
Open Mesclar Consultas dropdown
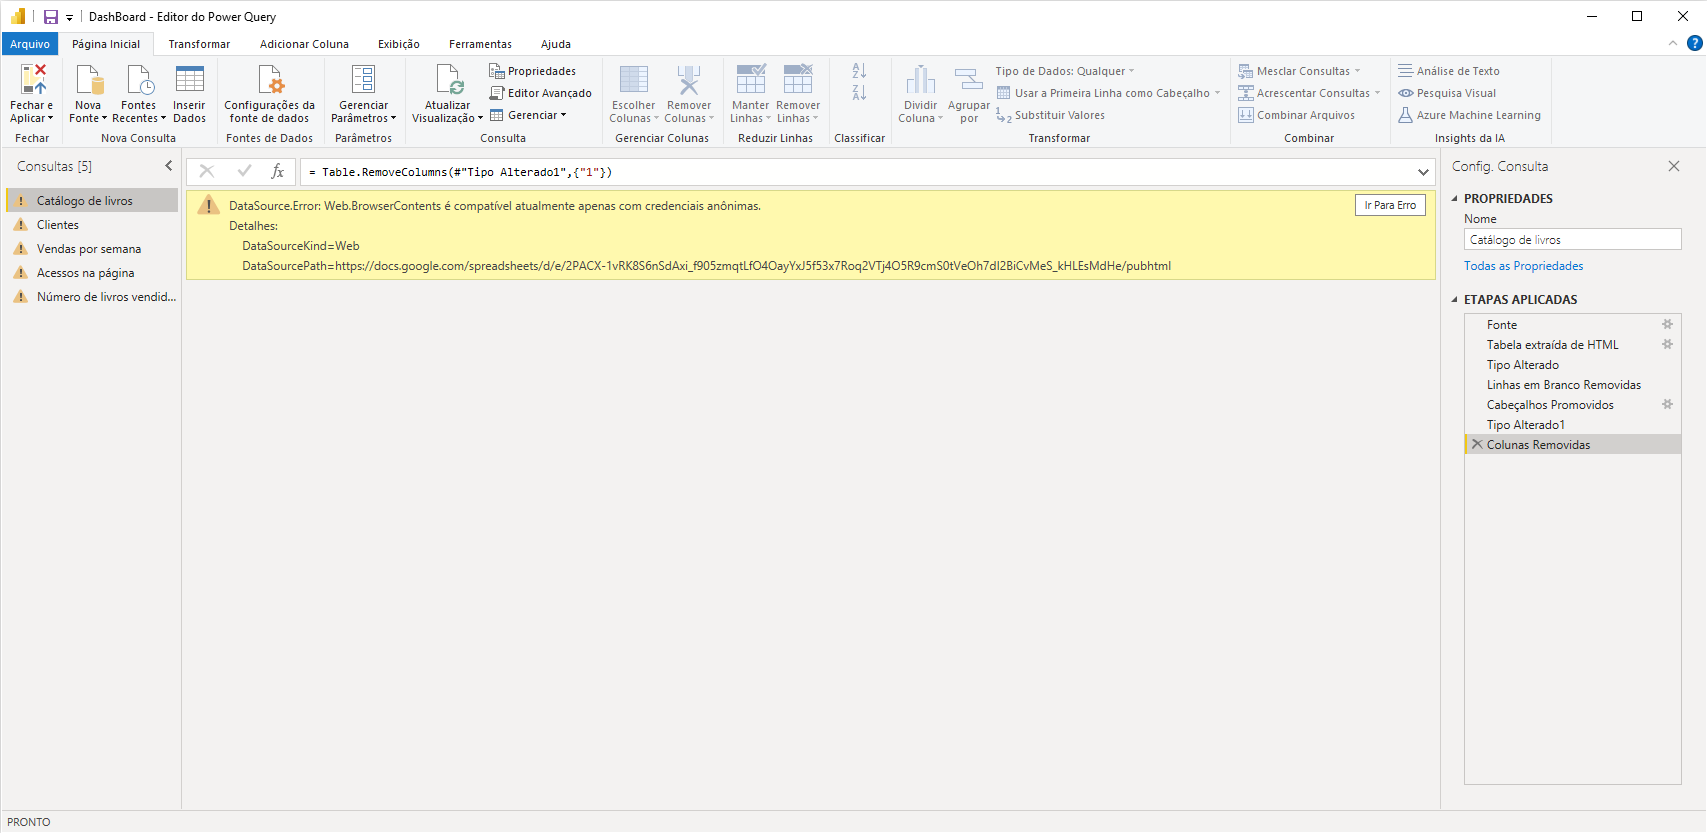tap(1299, 71)
